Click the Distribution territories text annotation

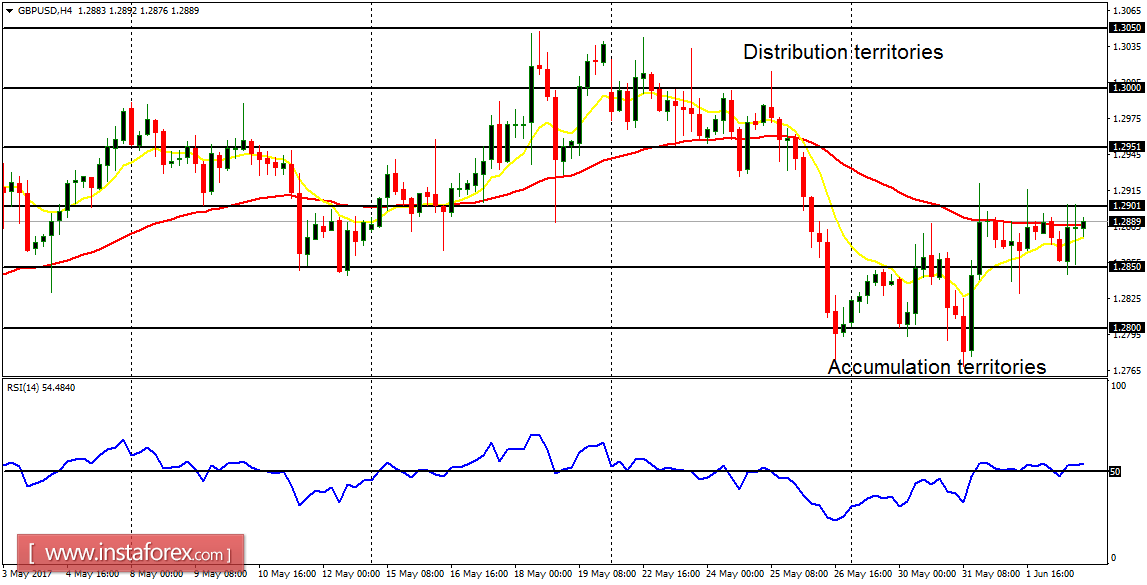point(843,52)
